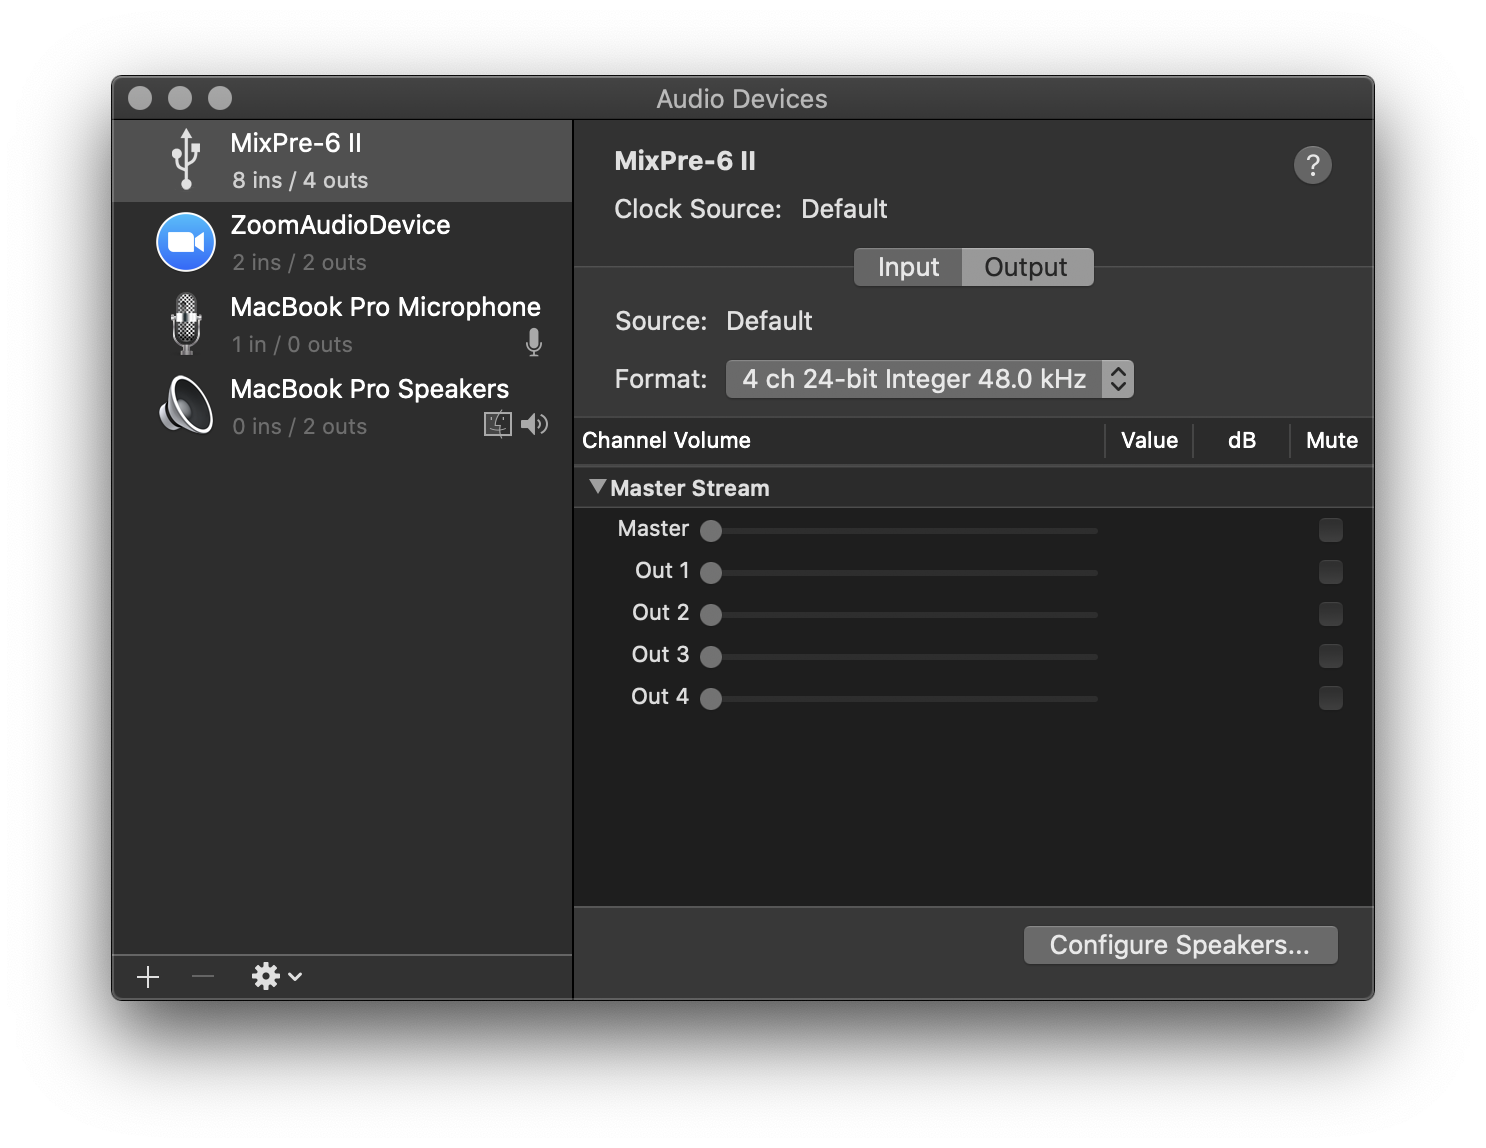Mute the Out 3 channel
This screenshot has width=1486, height=1148.
click(1330, 655)
